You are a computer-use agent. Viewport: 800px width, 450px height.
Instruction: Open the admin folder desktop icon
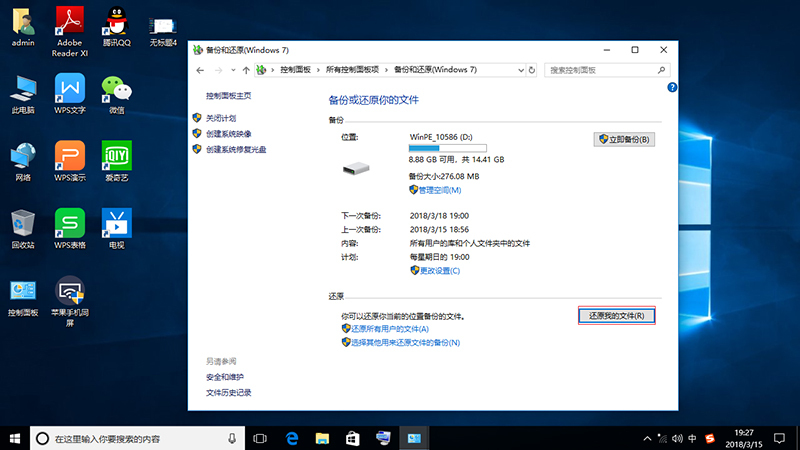tap(23, 27)
